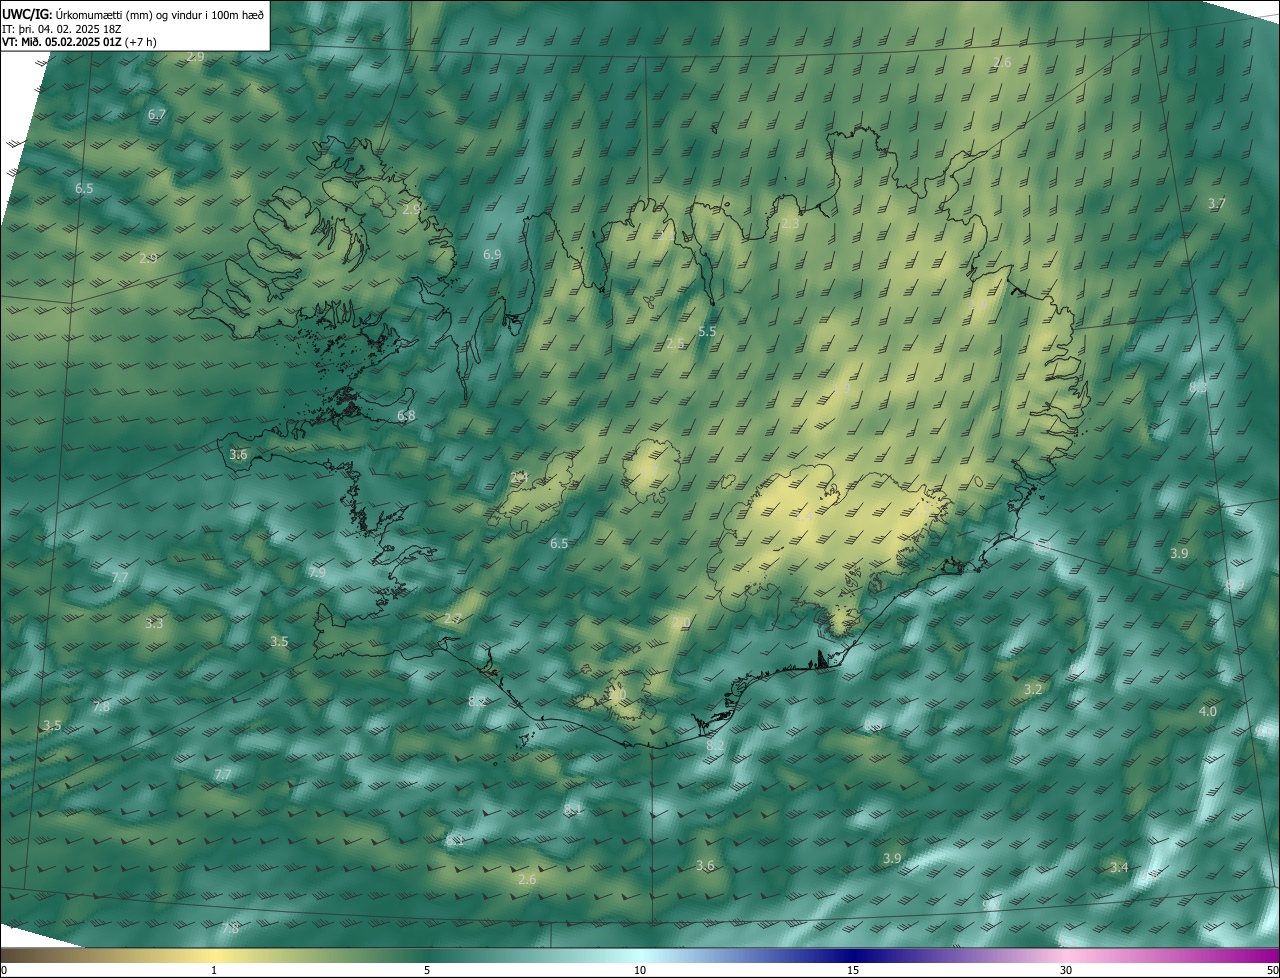Click the 6.7 value label on the map
The width and height of the screenshot is (1280, 978).
157,115
